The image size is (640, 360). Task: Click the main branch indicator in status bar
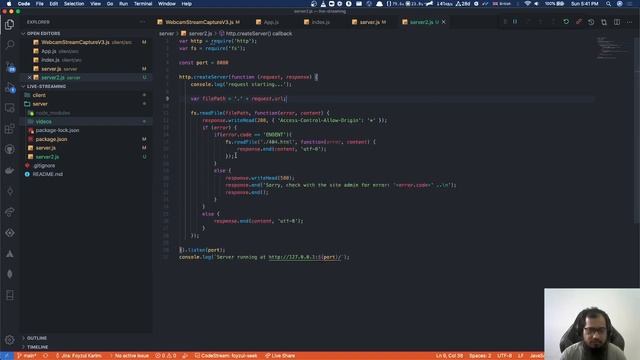27,356
